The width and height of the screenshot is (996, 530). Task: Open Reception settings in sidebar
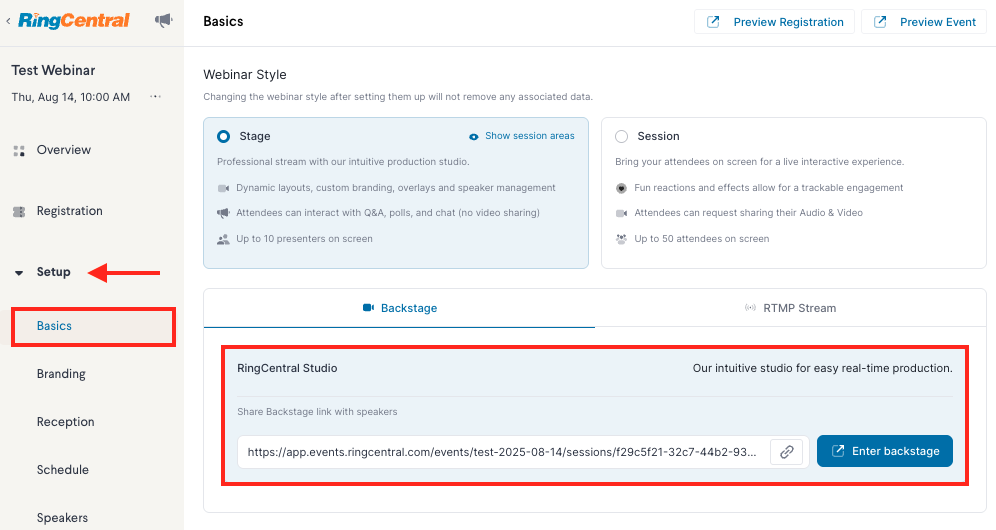(65, 422)
